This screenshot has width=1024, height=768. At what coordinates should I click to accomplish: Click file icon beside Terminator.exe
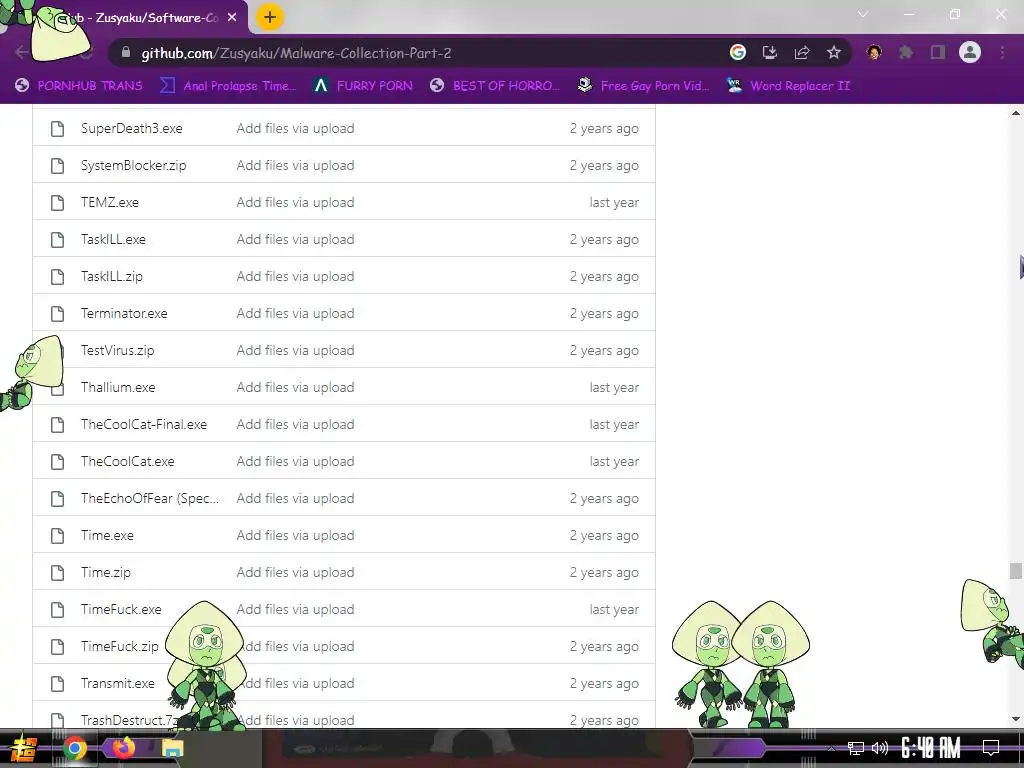pos(57,313)
